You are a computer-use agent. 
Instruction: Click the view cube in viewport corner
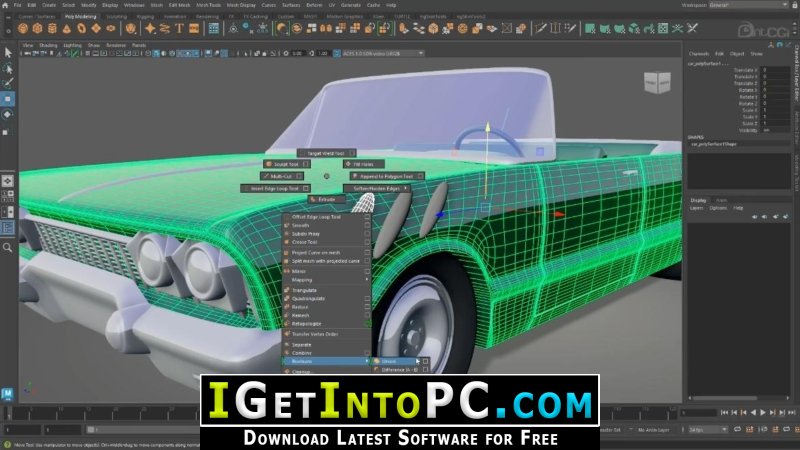pyautogui.click(x=657, y=82)
